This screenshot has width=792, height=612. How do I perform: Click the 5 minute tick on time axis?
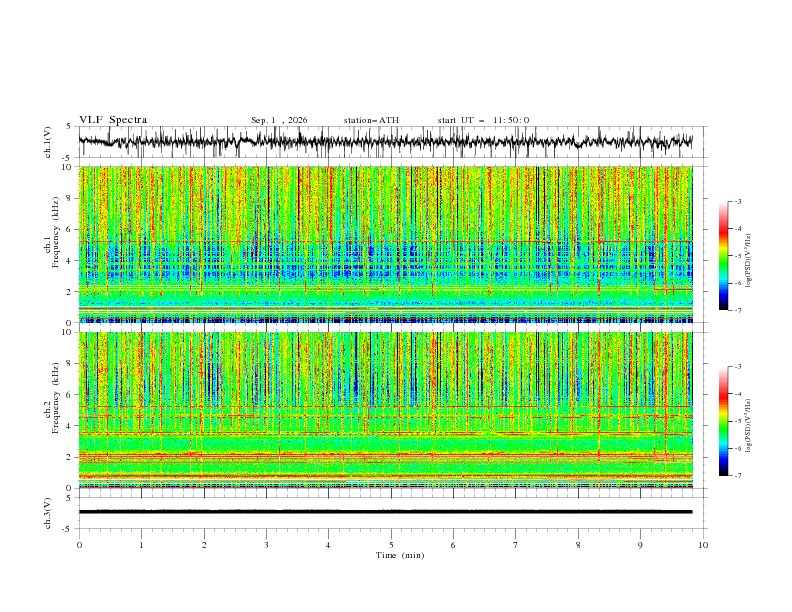click(391, 545)
